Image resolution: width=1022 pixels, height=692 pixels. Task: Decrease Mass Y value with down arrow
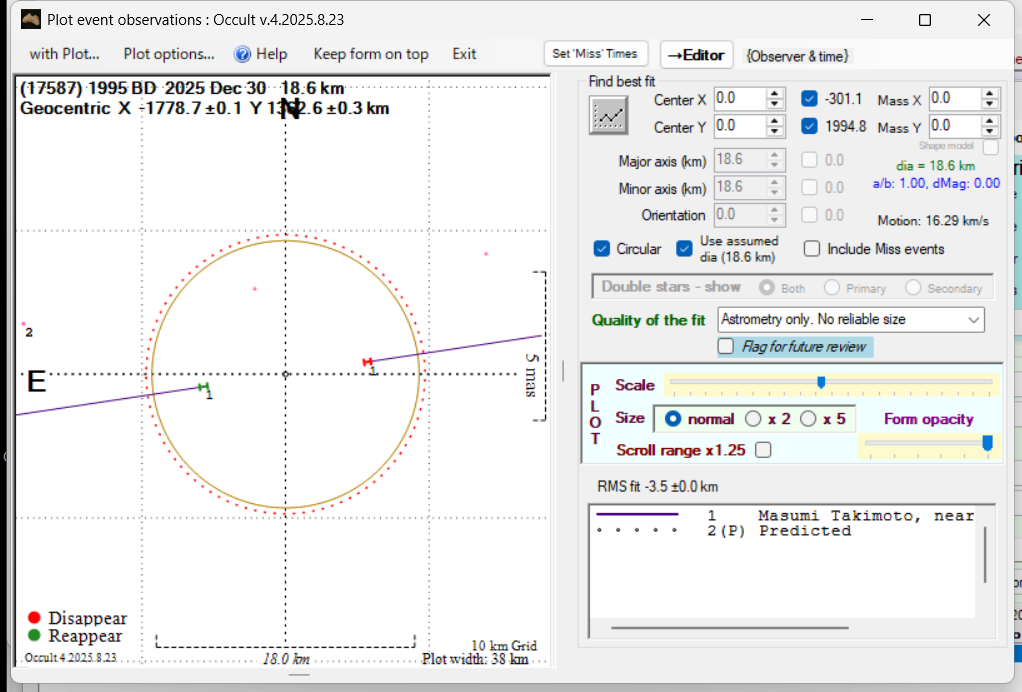click(989, 132)
